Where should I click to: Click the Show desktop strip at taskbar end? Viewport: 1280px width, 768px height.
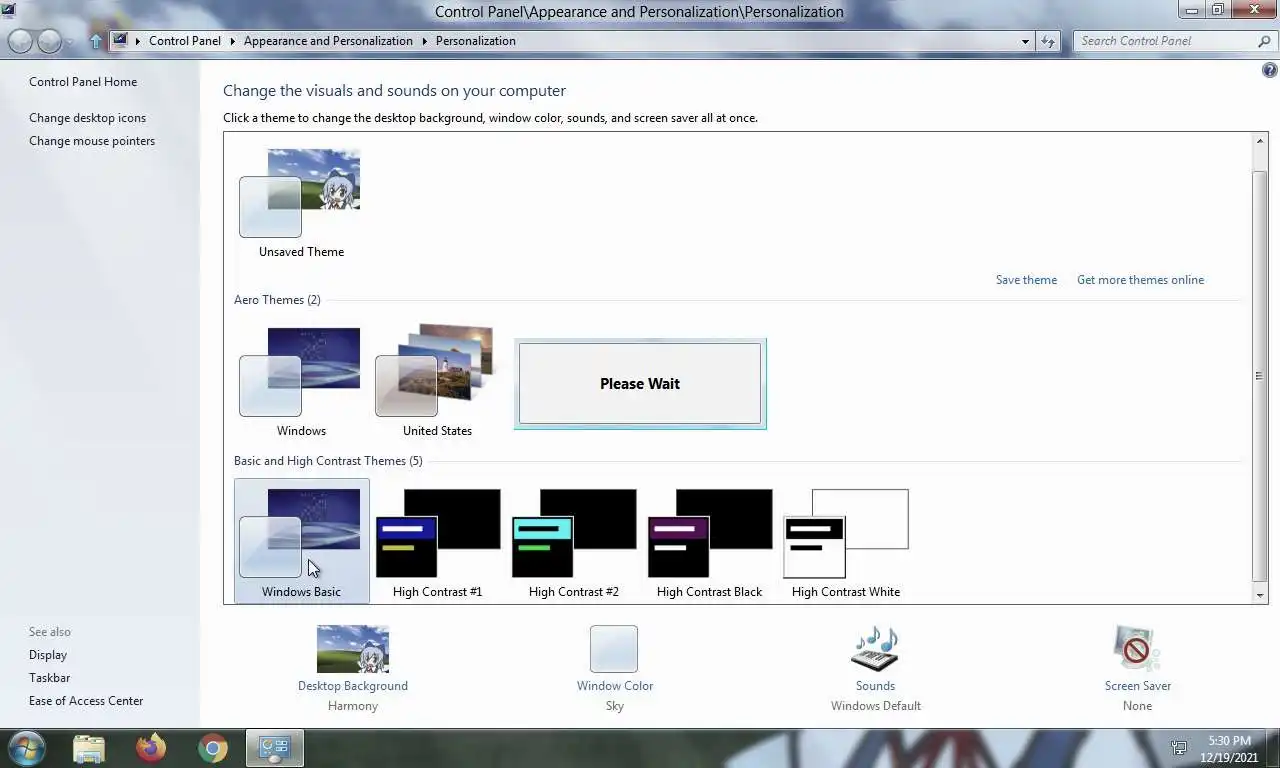pos(1273,748)
